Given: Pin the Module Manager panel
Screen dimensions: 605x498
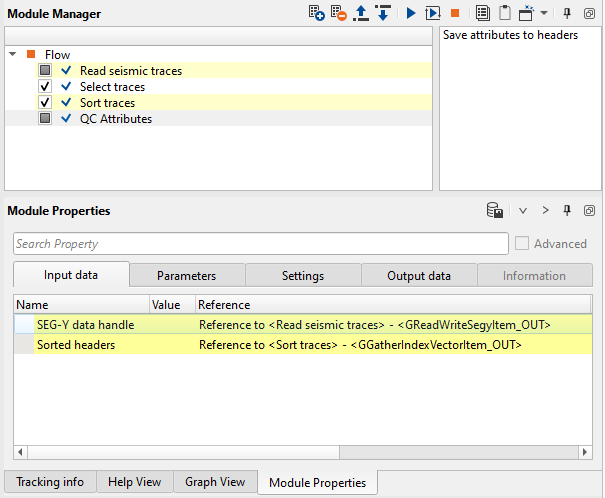Looking at the screenshot, I should tap(567, 14).
